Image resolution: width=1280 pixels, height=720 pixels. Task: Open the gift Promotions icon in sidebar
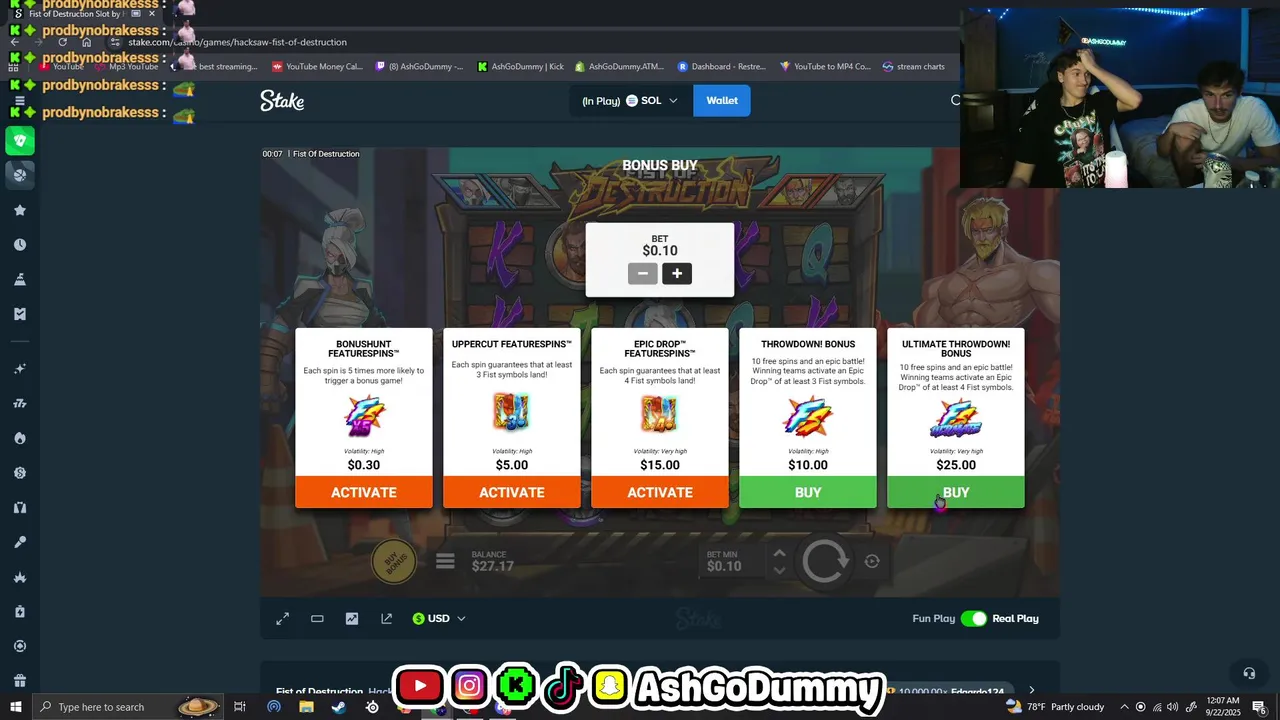20,680
